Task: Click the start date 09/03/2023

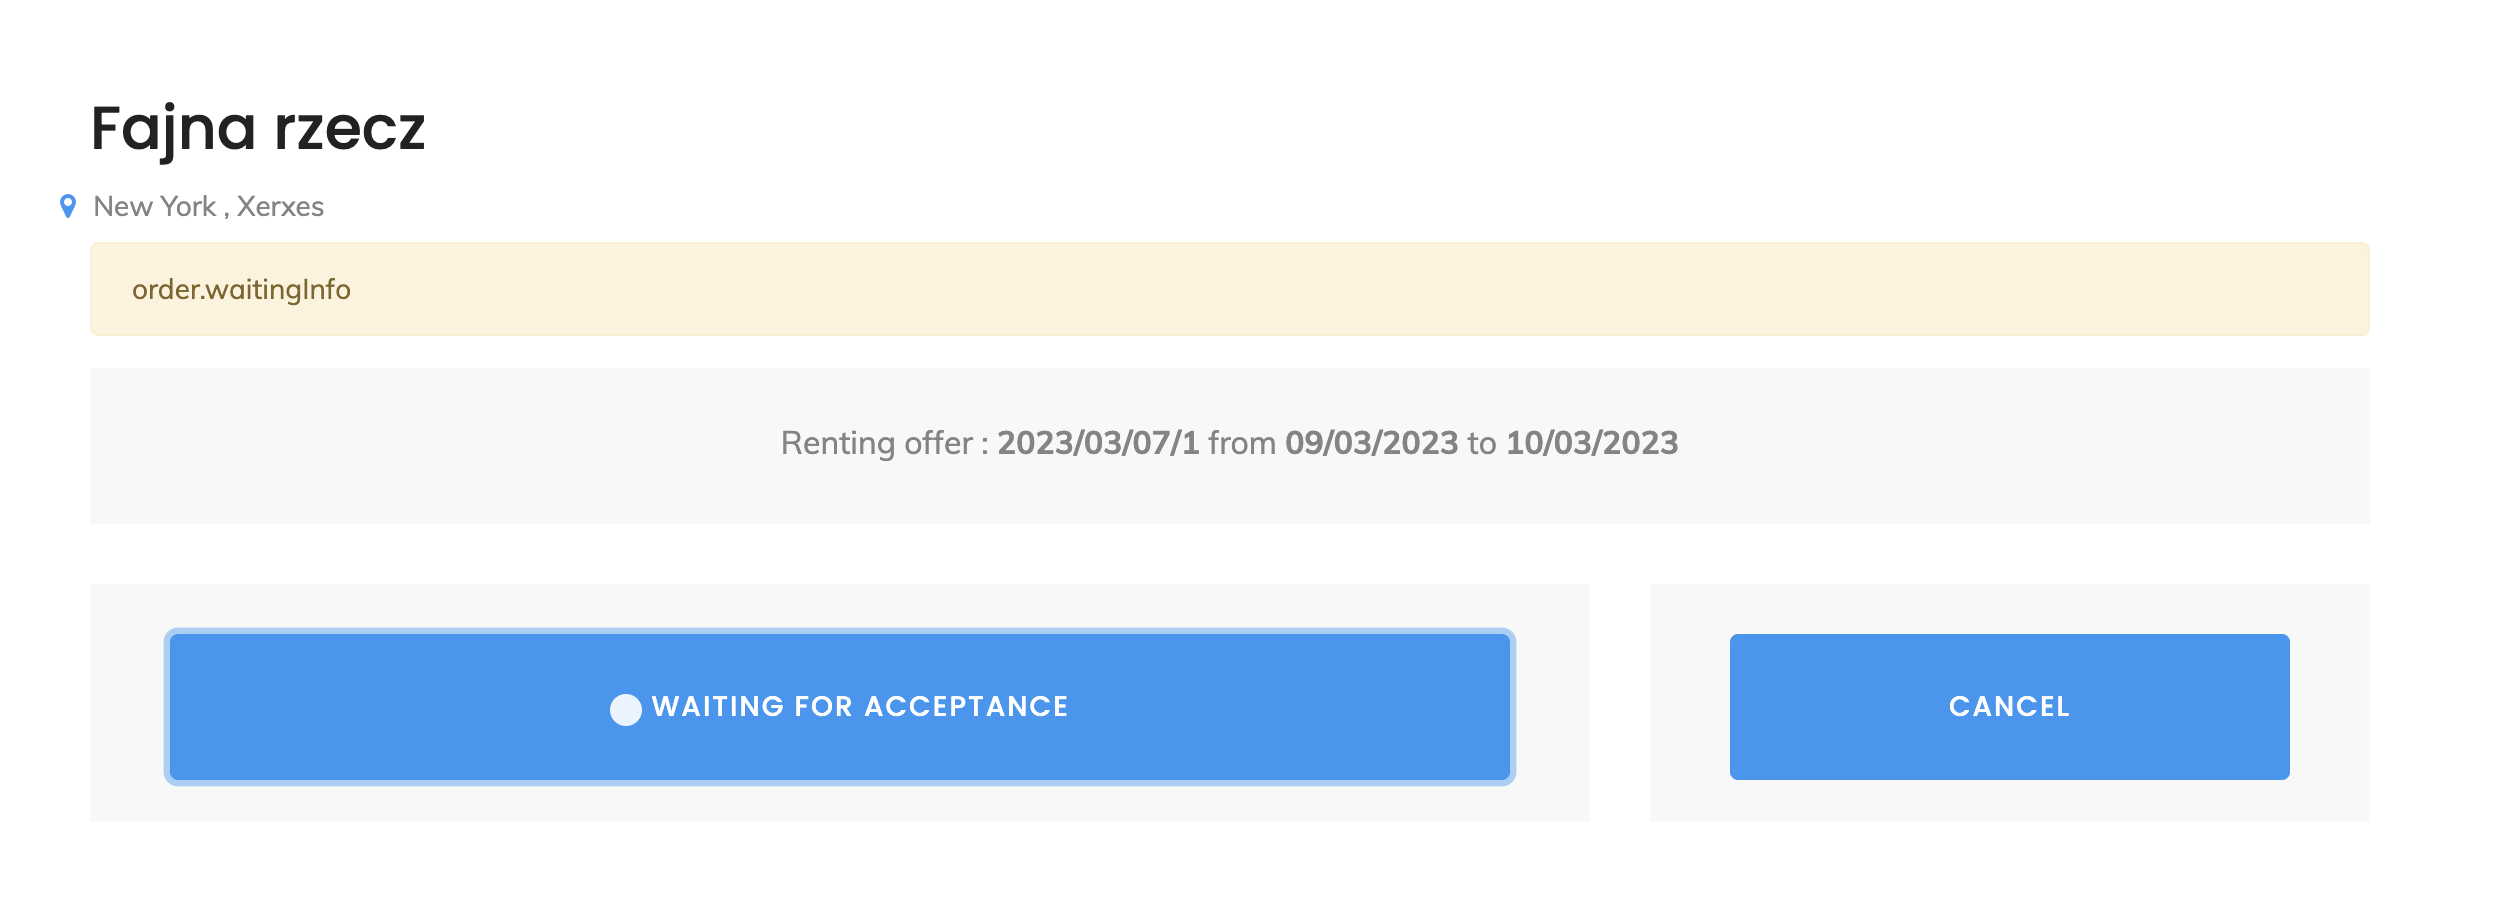Action: tap(1371, 443)
